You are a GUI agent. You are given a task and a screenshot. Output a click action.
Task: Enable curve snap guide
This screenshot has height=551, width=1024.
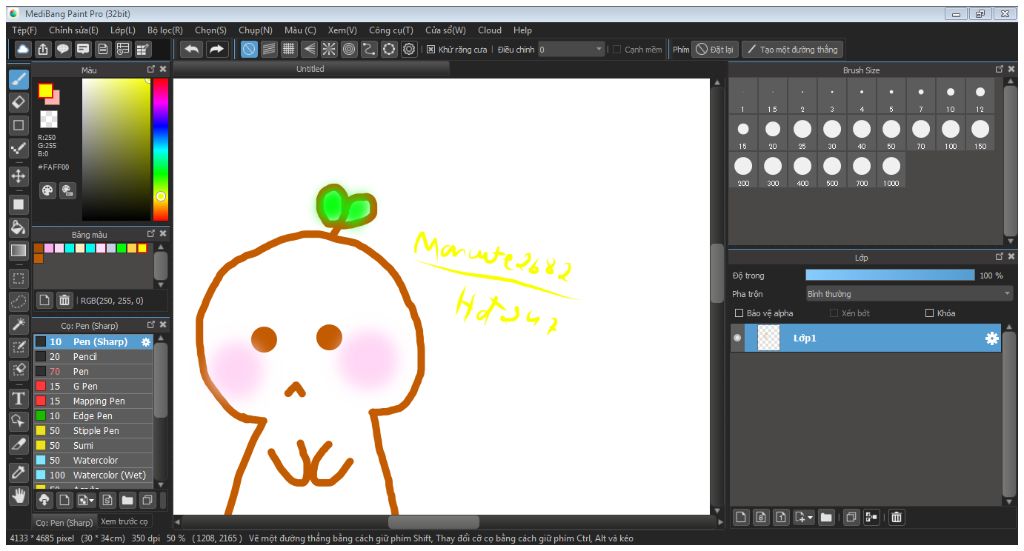370,50
